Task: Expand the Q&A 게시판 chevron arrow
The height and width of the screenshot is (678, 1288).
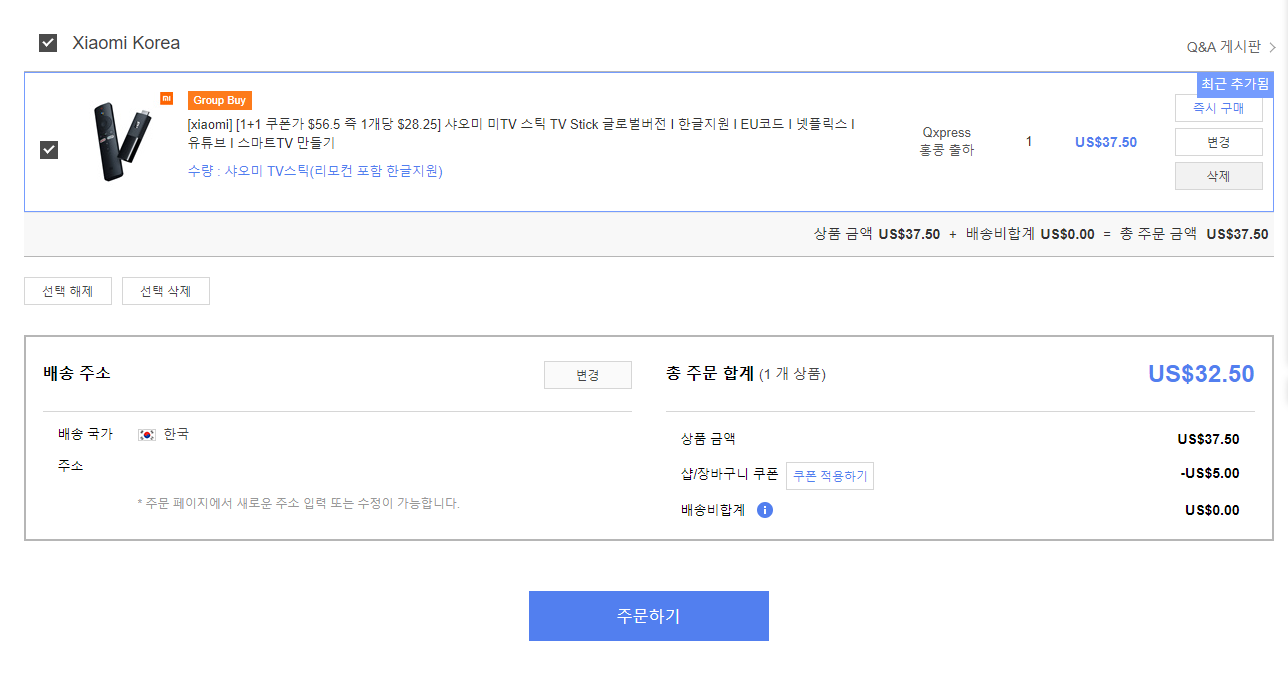Action: 1272,47
